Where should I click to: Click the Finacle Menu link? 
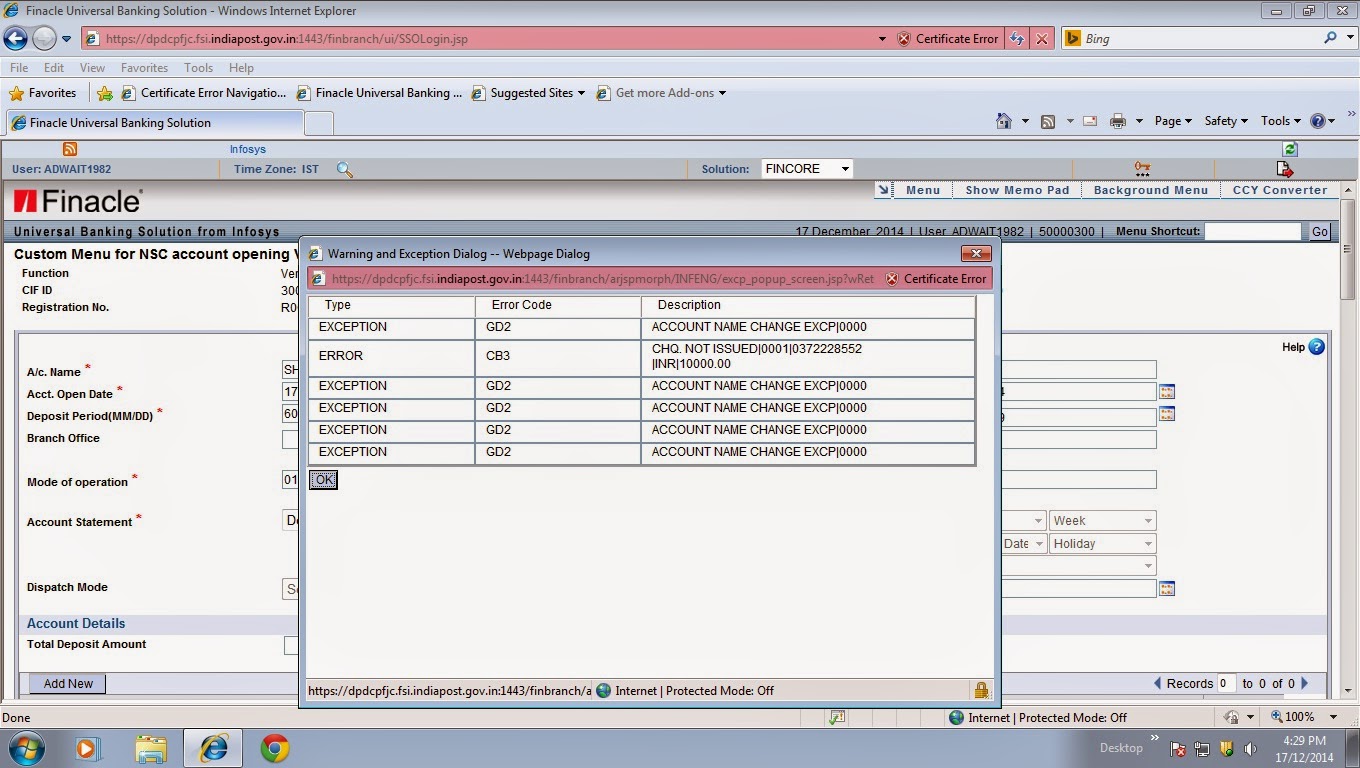coord(923,190)
